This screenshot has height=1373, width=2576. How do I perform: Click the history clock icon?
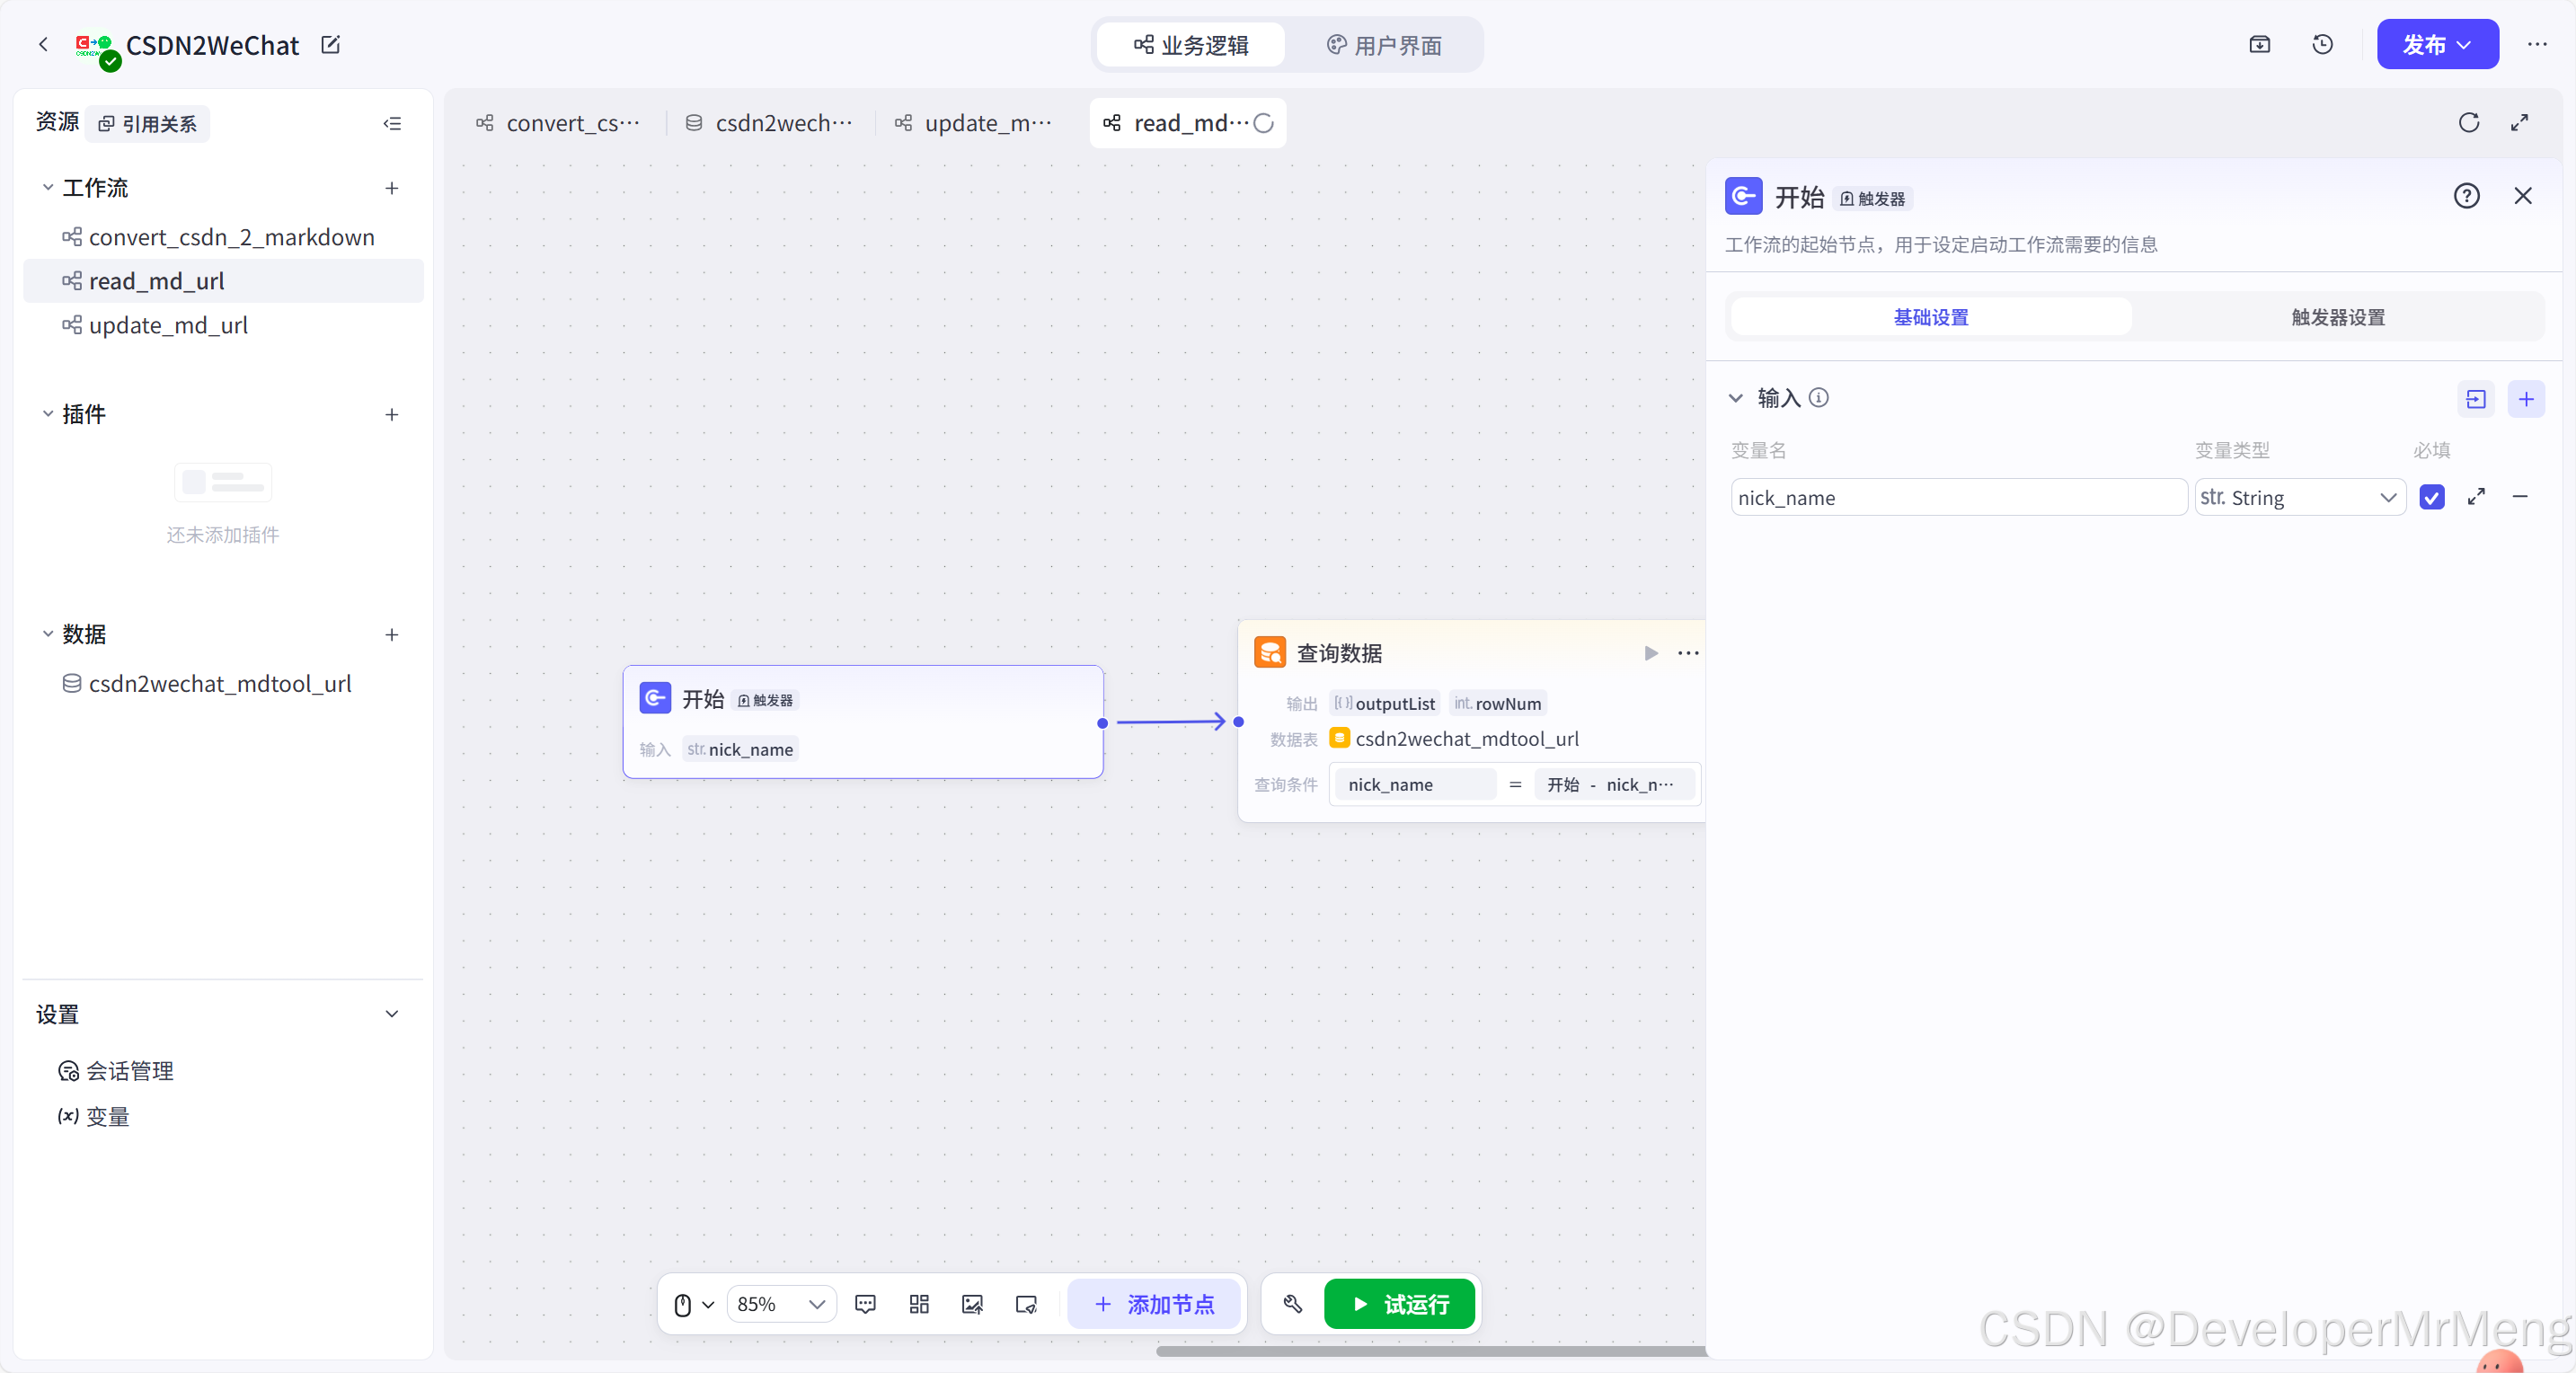(x=2322, y=44)
